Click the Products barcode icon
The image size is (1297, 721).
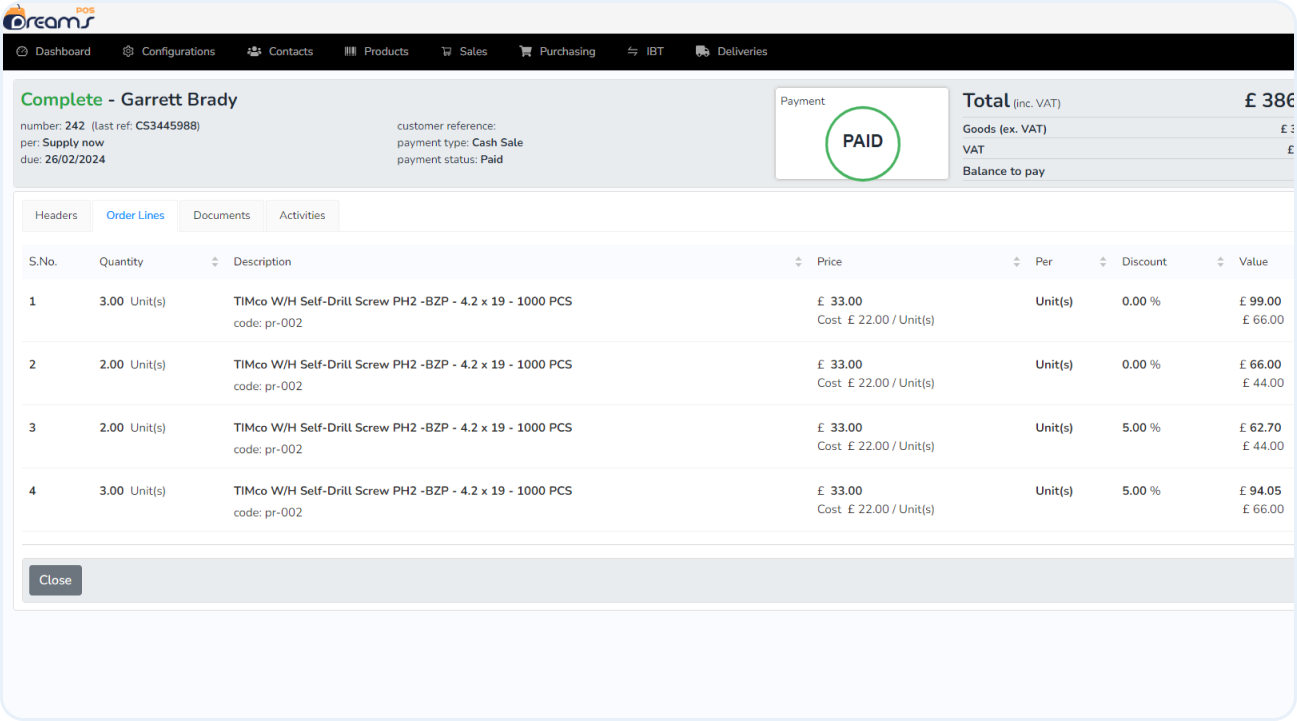tap(350, 52)
